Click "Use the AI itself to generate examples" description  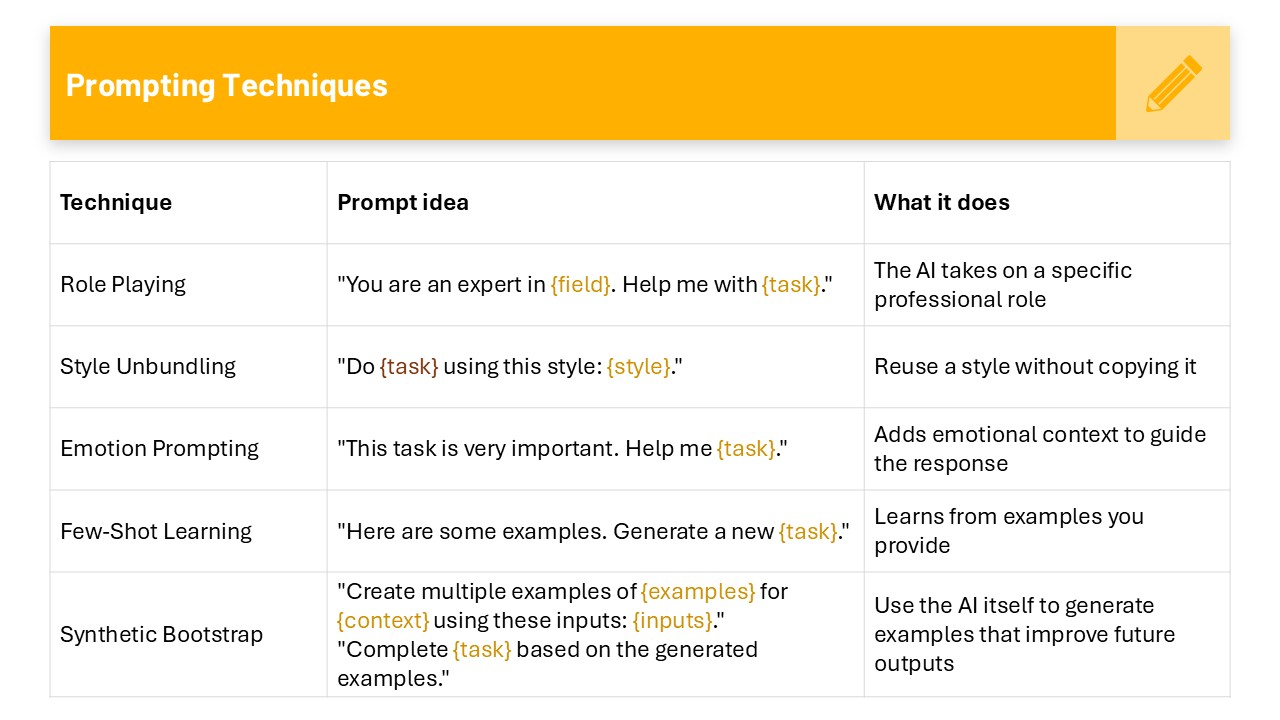tap(1025, 635)
